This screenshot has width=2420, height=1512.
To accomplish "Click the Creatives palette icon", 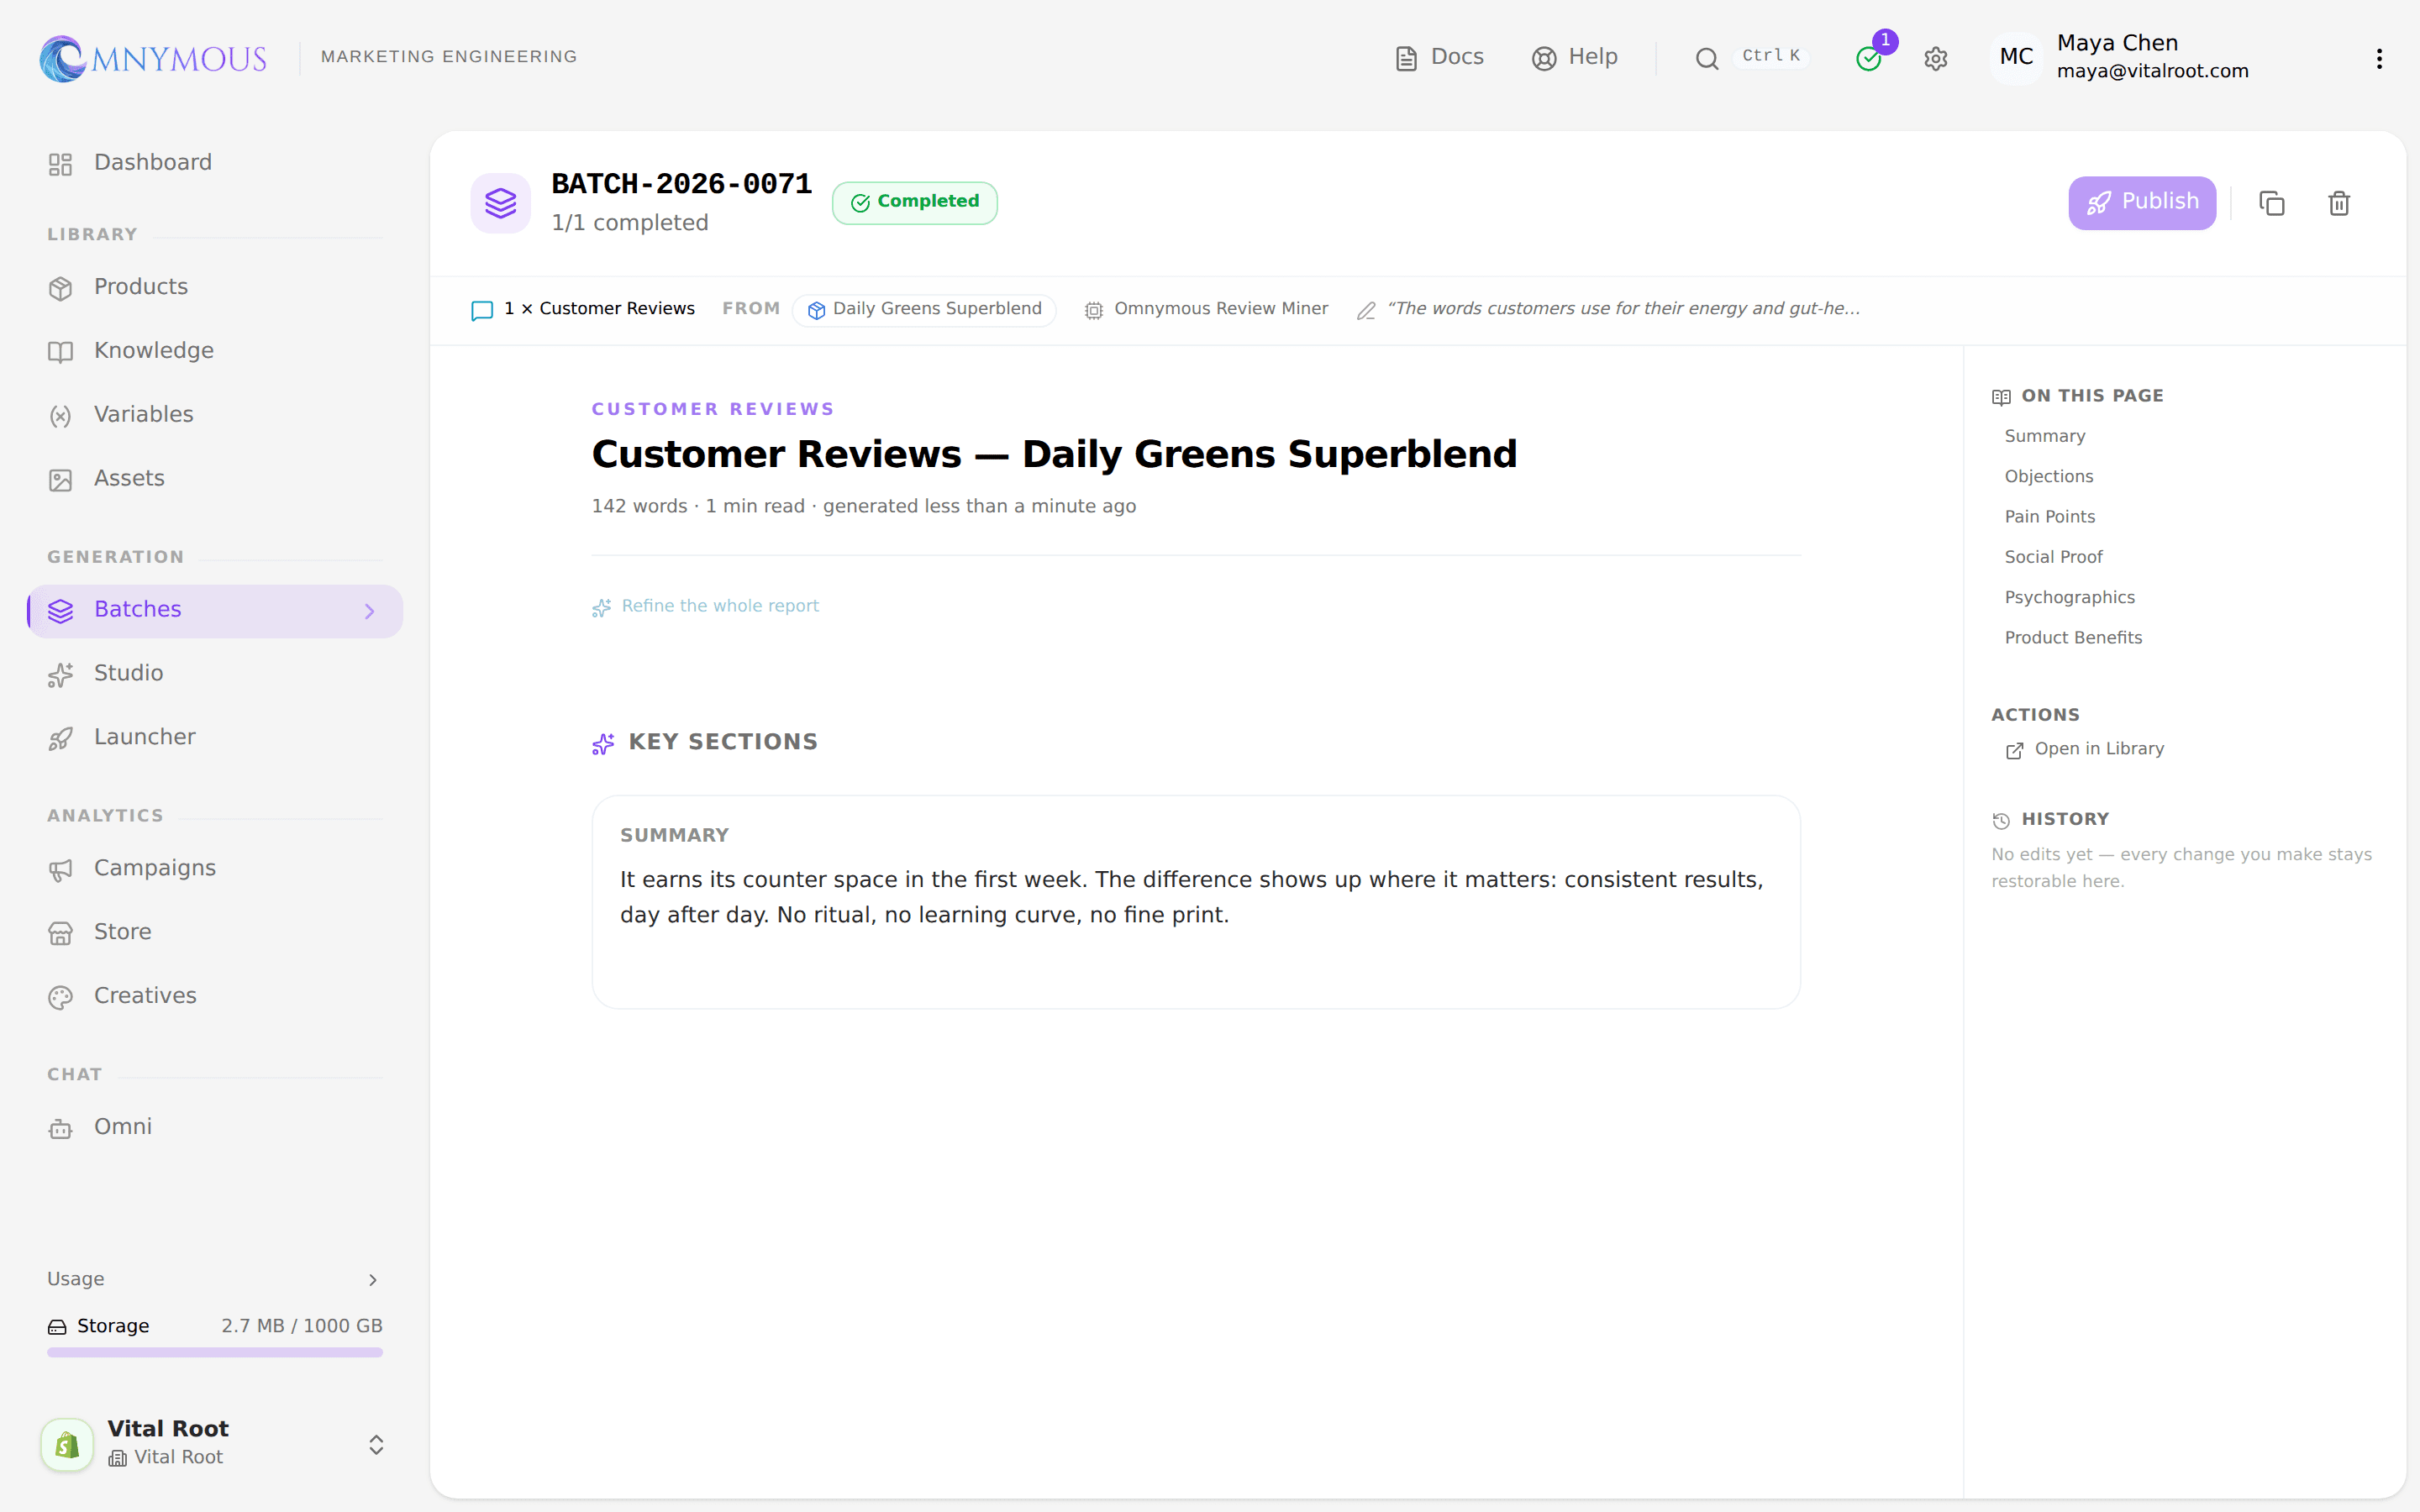I will pyautogui.click(x=61, y=997).
